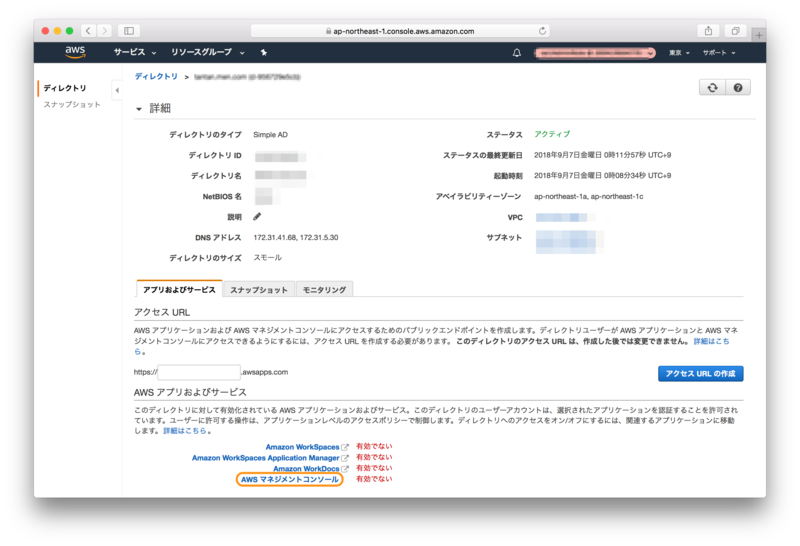Open Amazon WorkDocs link
Screen dimensions: 800x546
(306, 469)
